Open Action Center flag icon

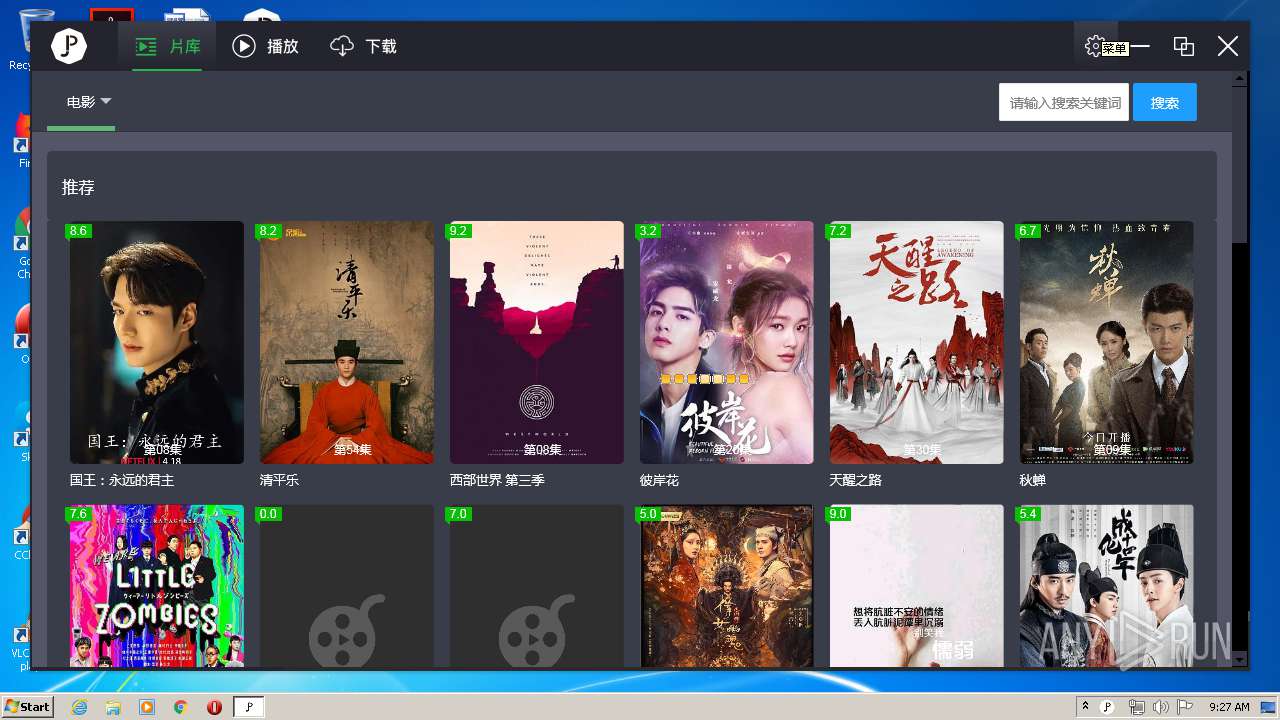[x=1184, y=707]
